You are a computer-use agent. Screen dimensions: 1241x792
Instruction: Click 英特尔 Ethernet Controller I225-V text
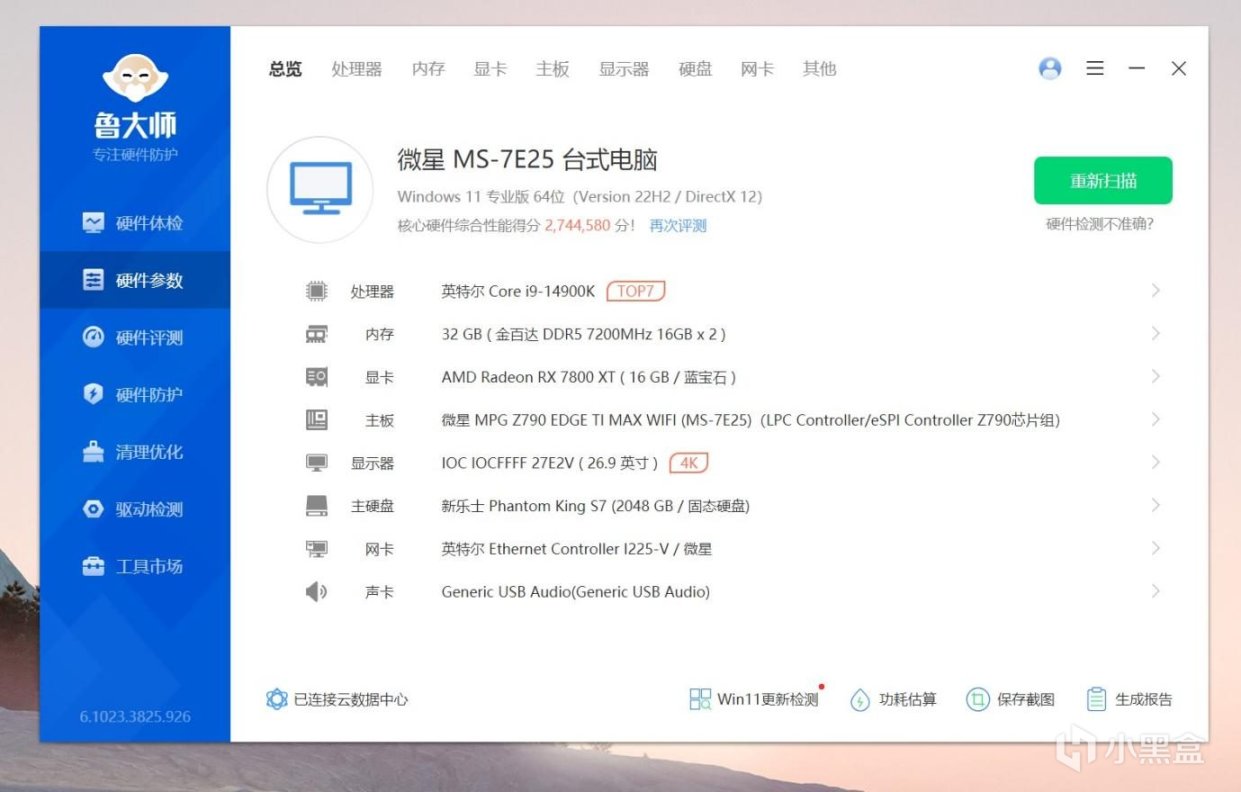pos(577,549)
